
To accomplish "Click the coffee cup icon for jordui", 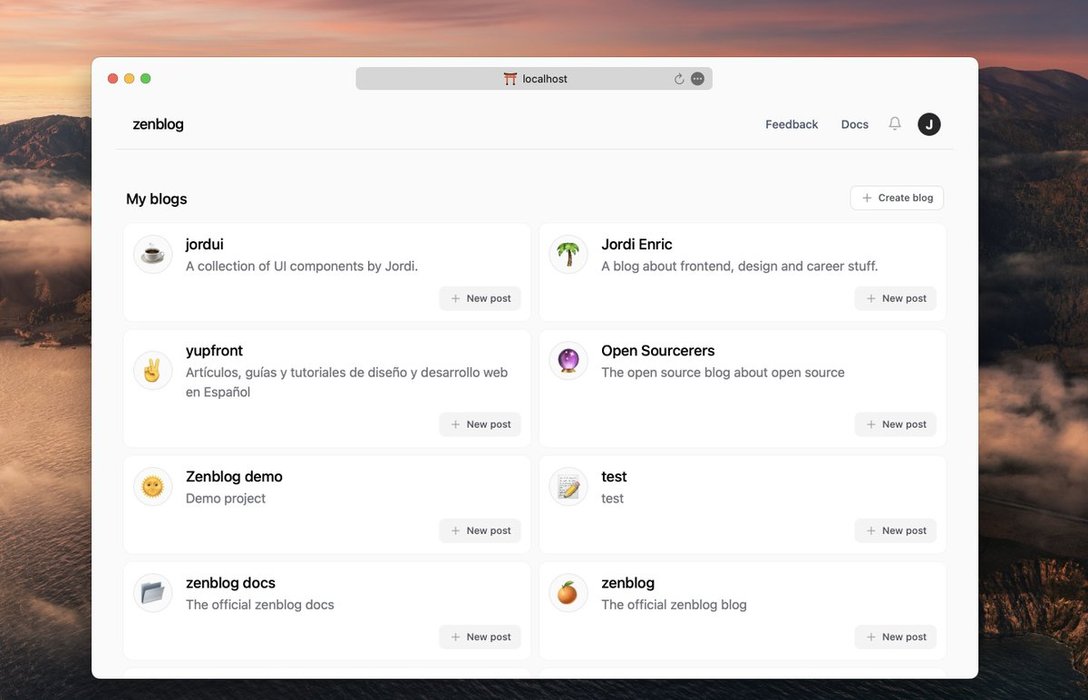I will click(x=153, y=255).
